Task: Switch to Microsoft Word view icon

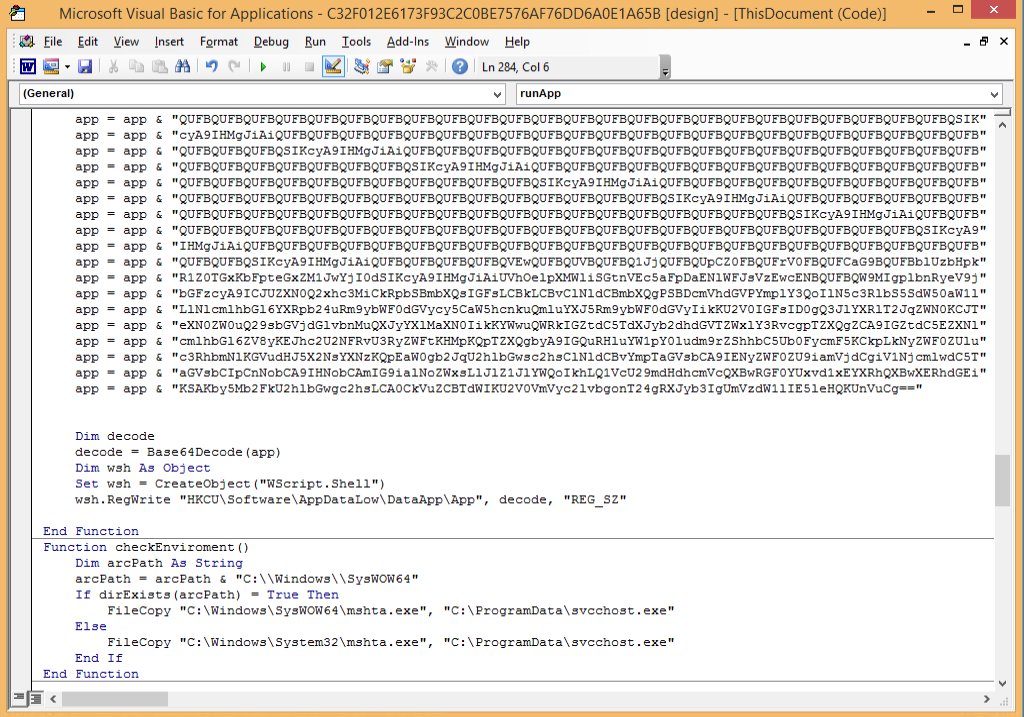Action: pos(28,67)
